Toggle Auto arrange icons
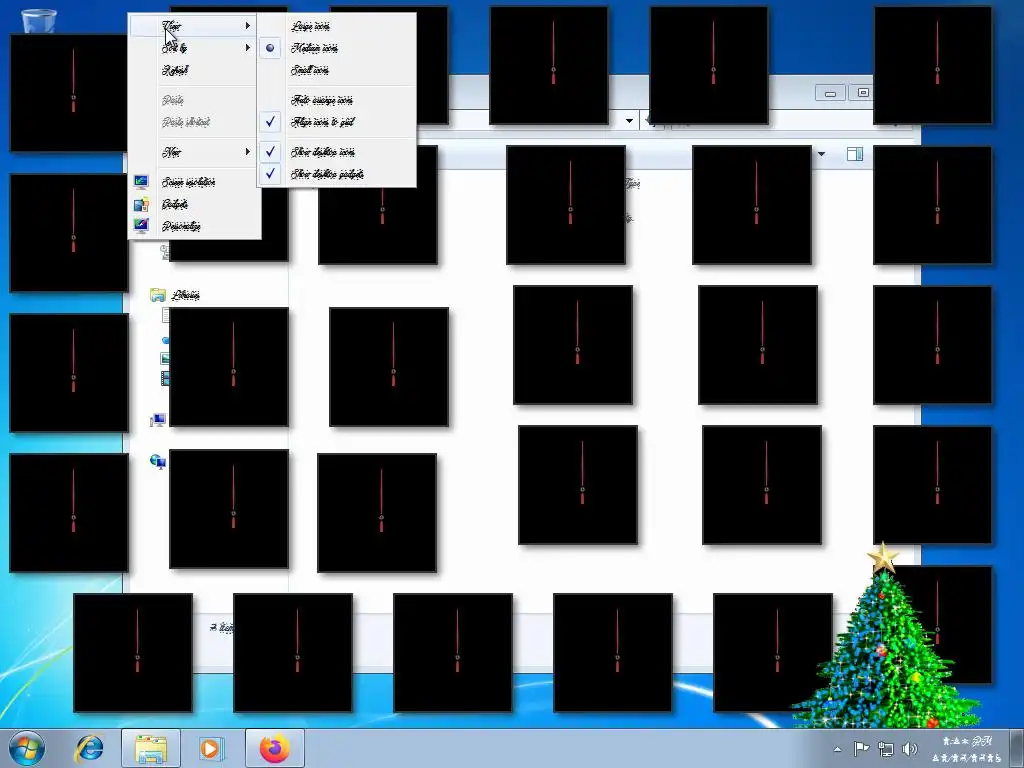1024x768 pixels. pos(336,100)
